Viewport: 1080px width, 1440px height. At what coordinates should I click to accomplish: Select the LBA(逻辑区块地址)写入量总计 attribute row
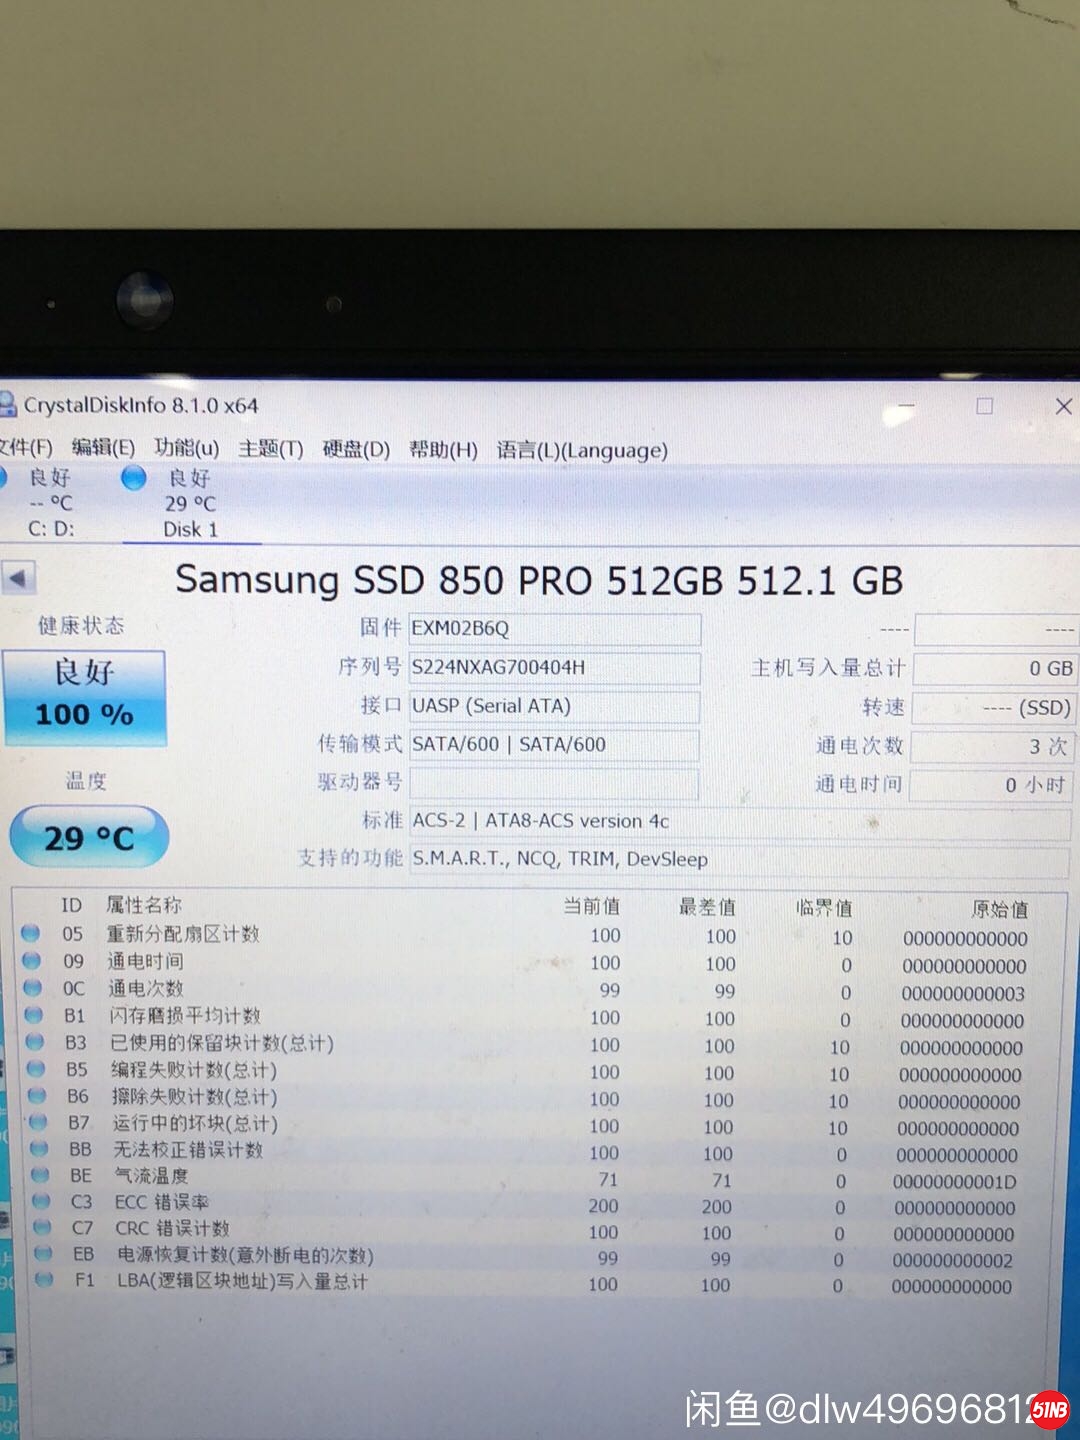click(x=540, y=1282)
